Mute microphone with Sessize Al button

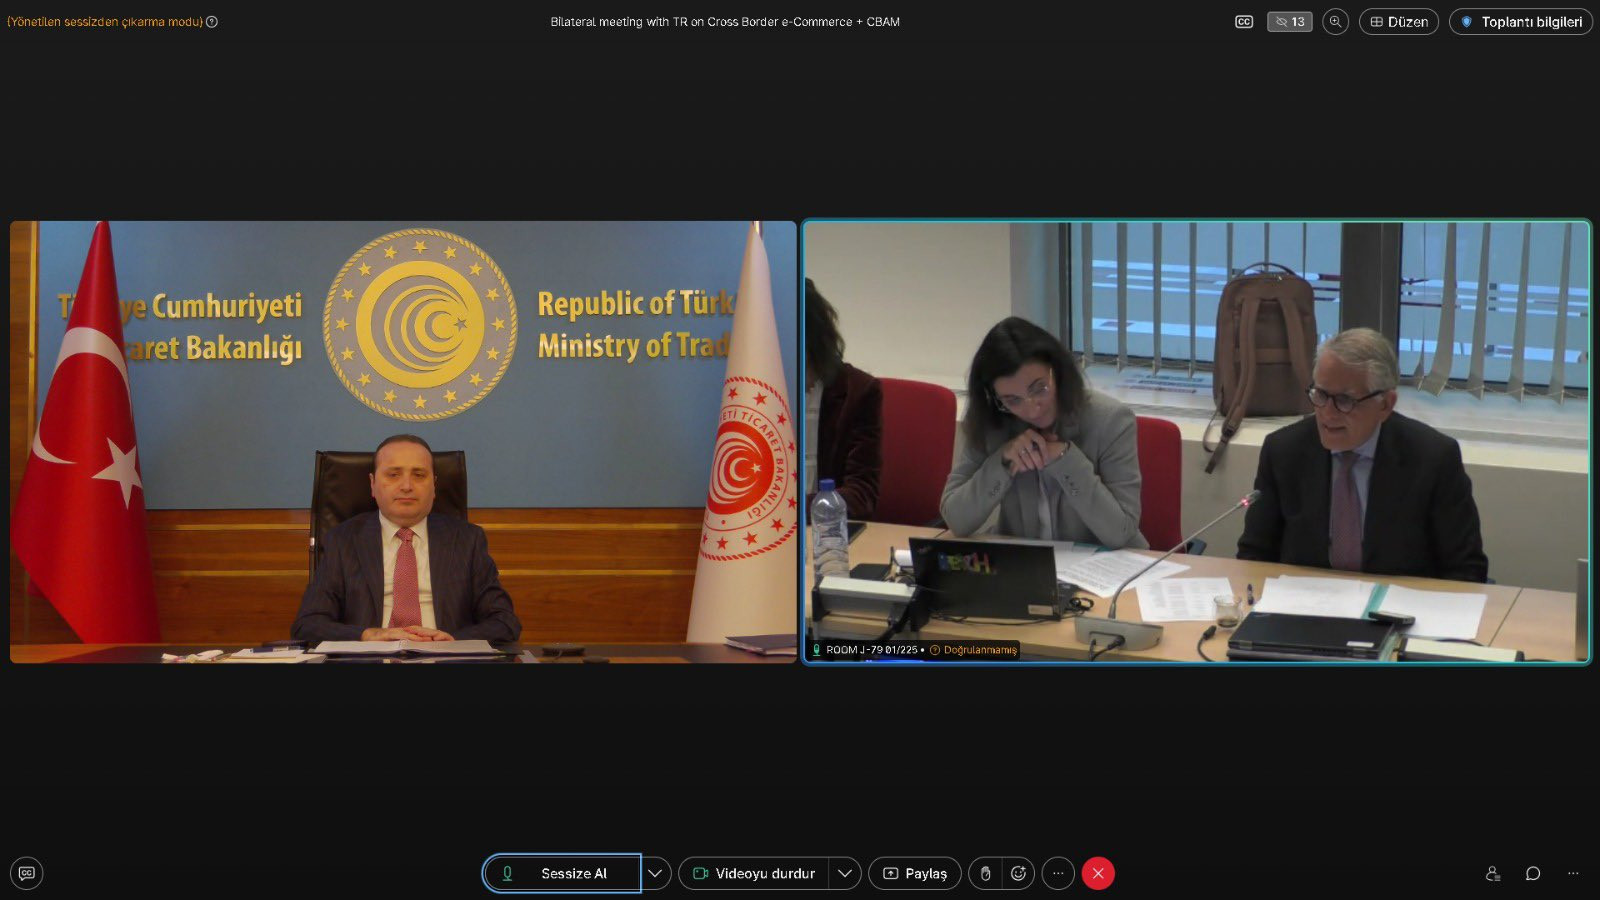562,873
